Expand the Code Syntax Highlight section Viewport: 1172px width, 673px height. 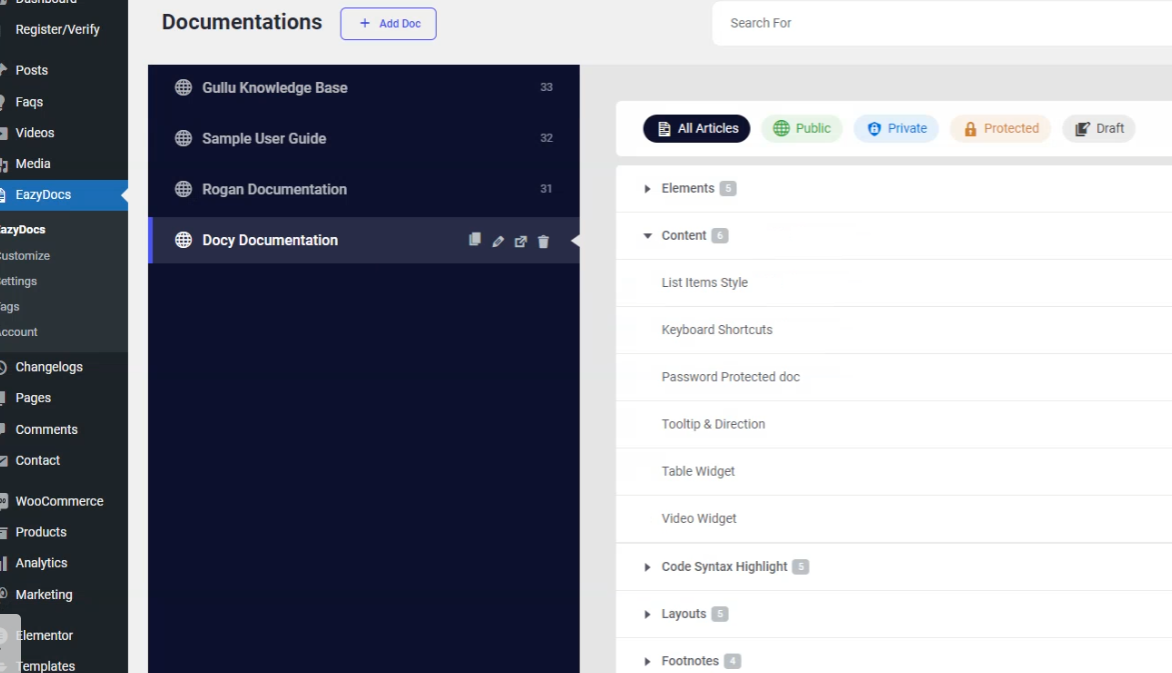(647, 567)
